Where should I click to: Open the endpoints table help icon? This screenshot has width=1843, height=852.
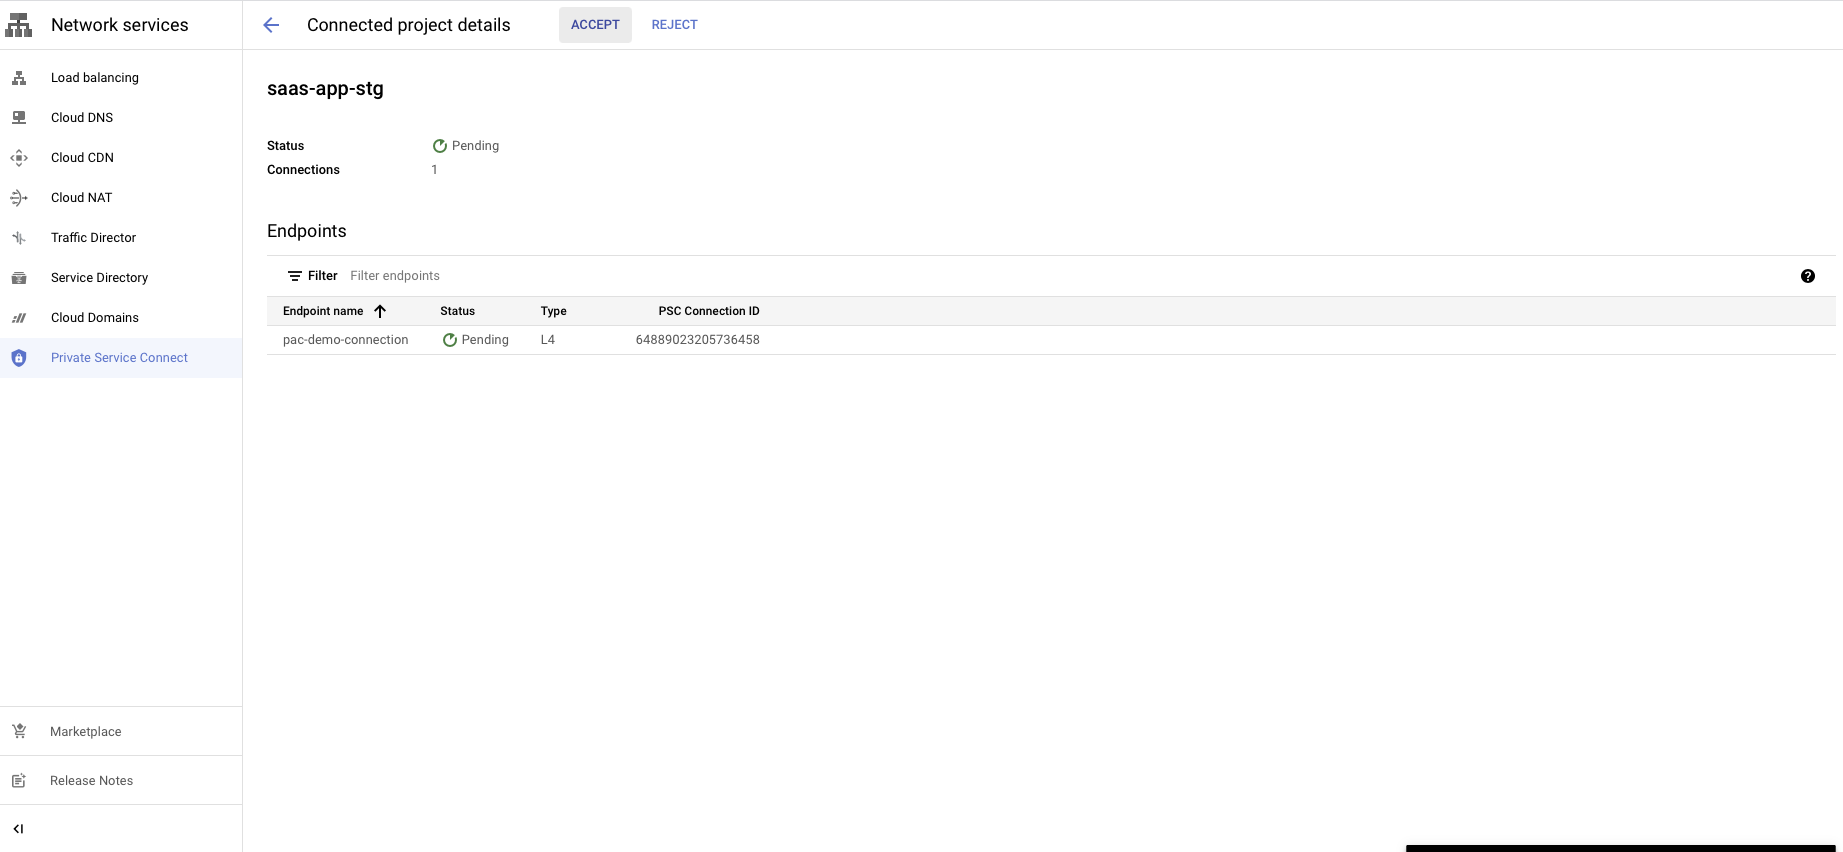1807,276
